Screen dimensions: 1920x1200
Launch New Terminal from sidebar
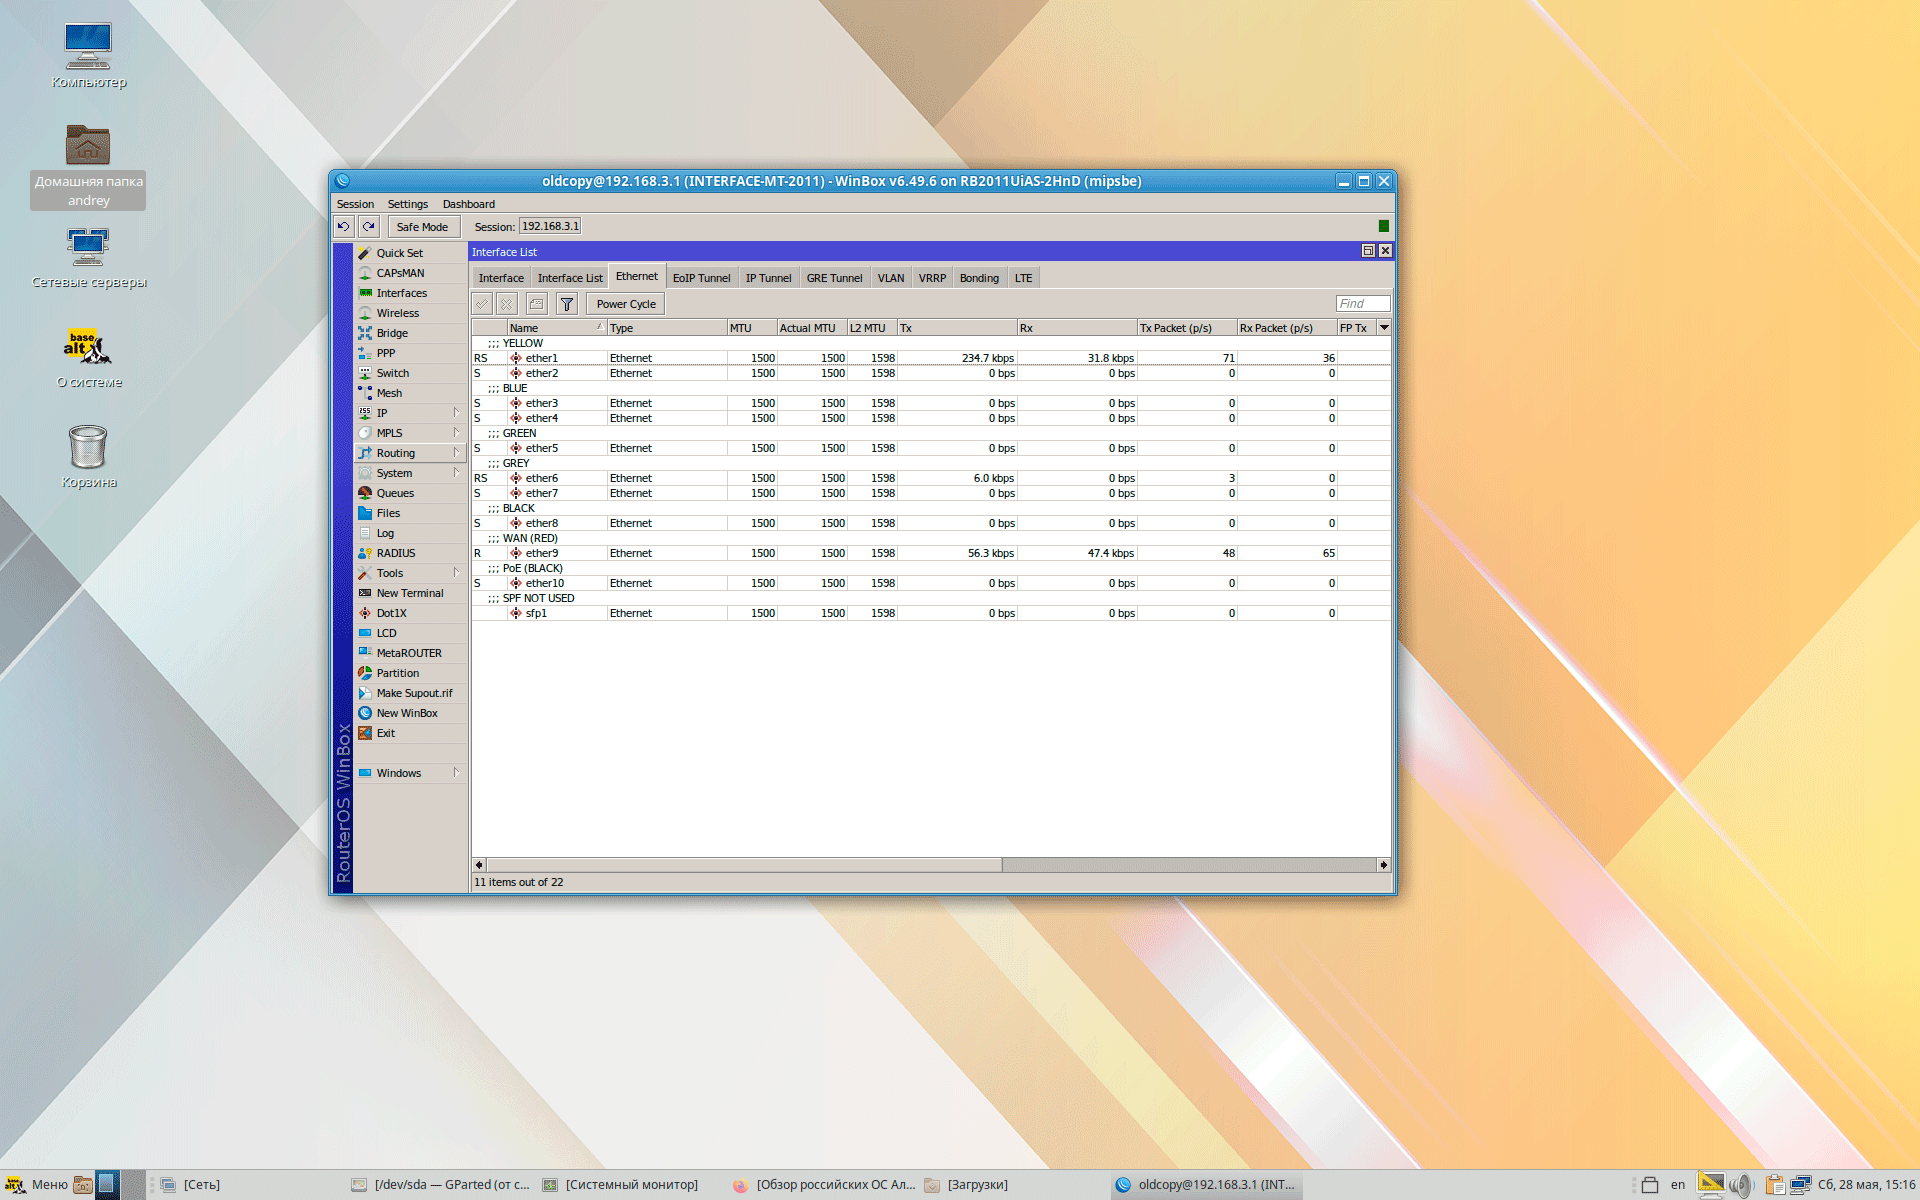(x=409, y=593)
